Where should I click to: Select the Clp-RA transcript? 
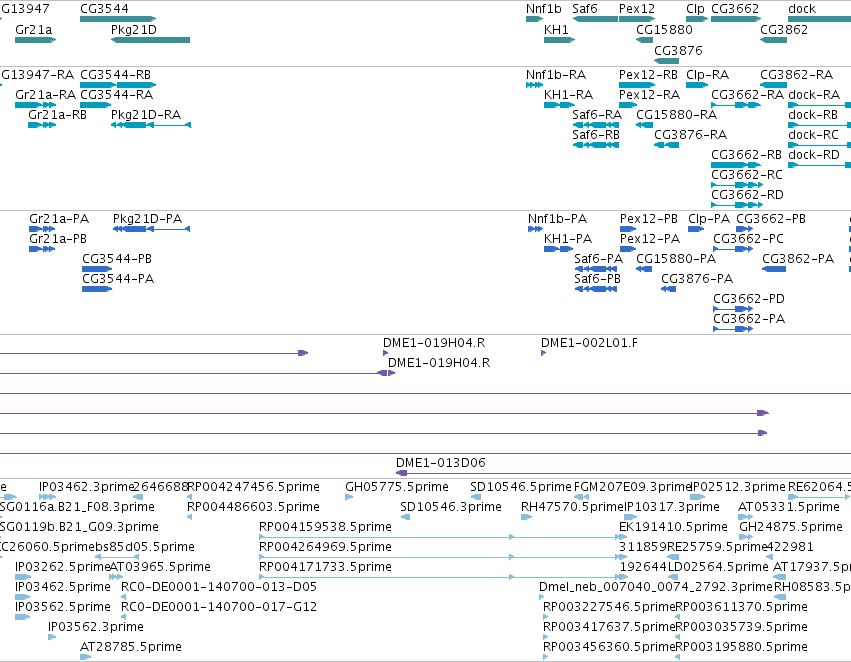[697, 85]
